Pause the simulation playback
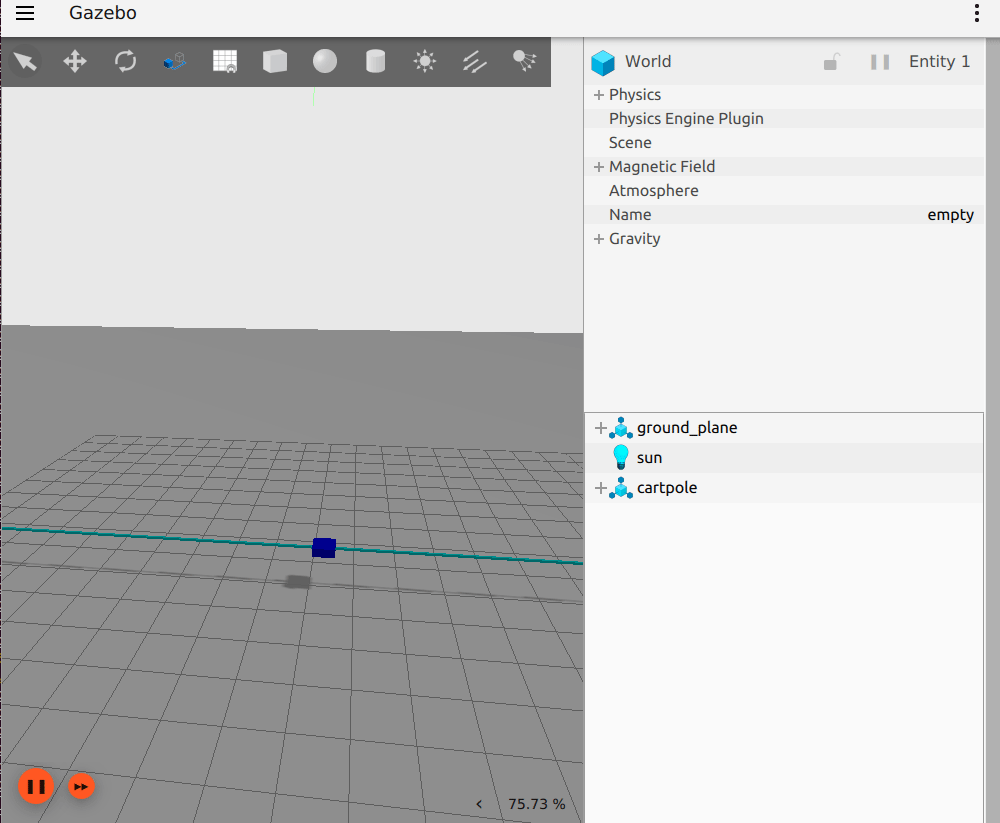Screen dimensions: 1000x823 click(x=36, y=786)
